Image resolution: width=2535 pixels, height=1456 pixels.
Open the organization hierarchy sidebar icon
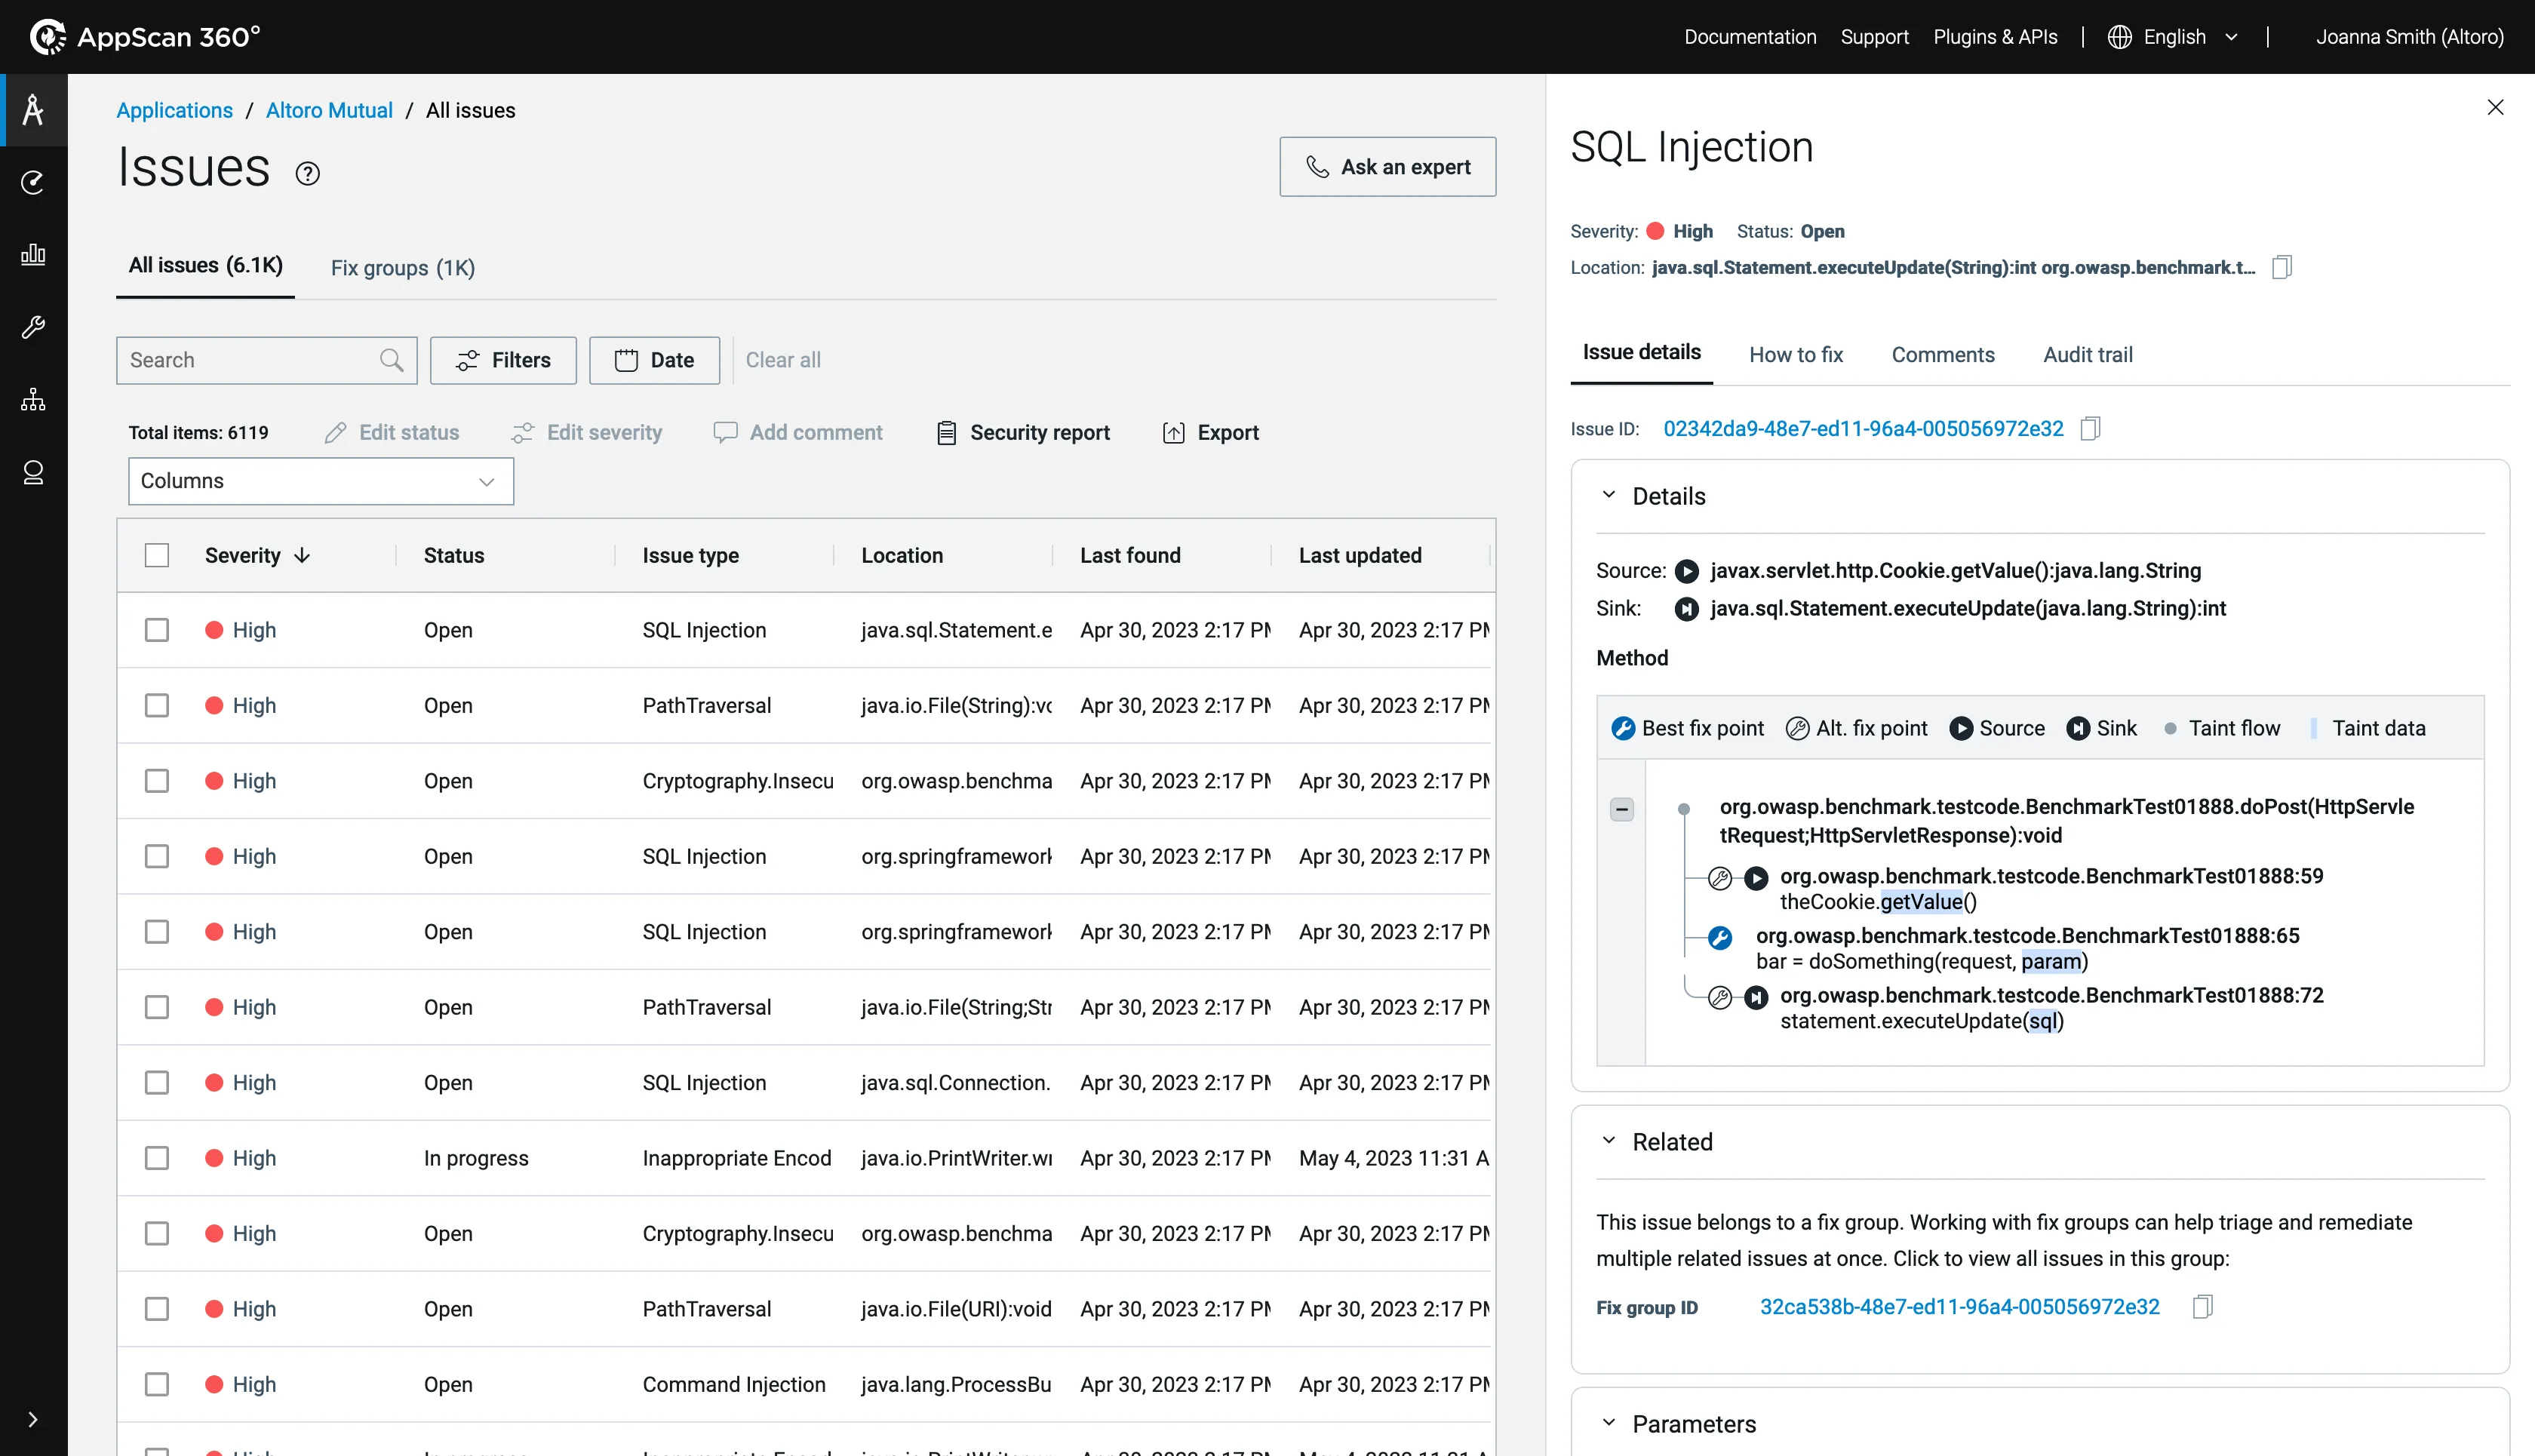coord(33,400)
